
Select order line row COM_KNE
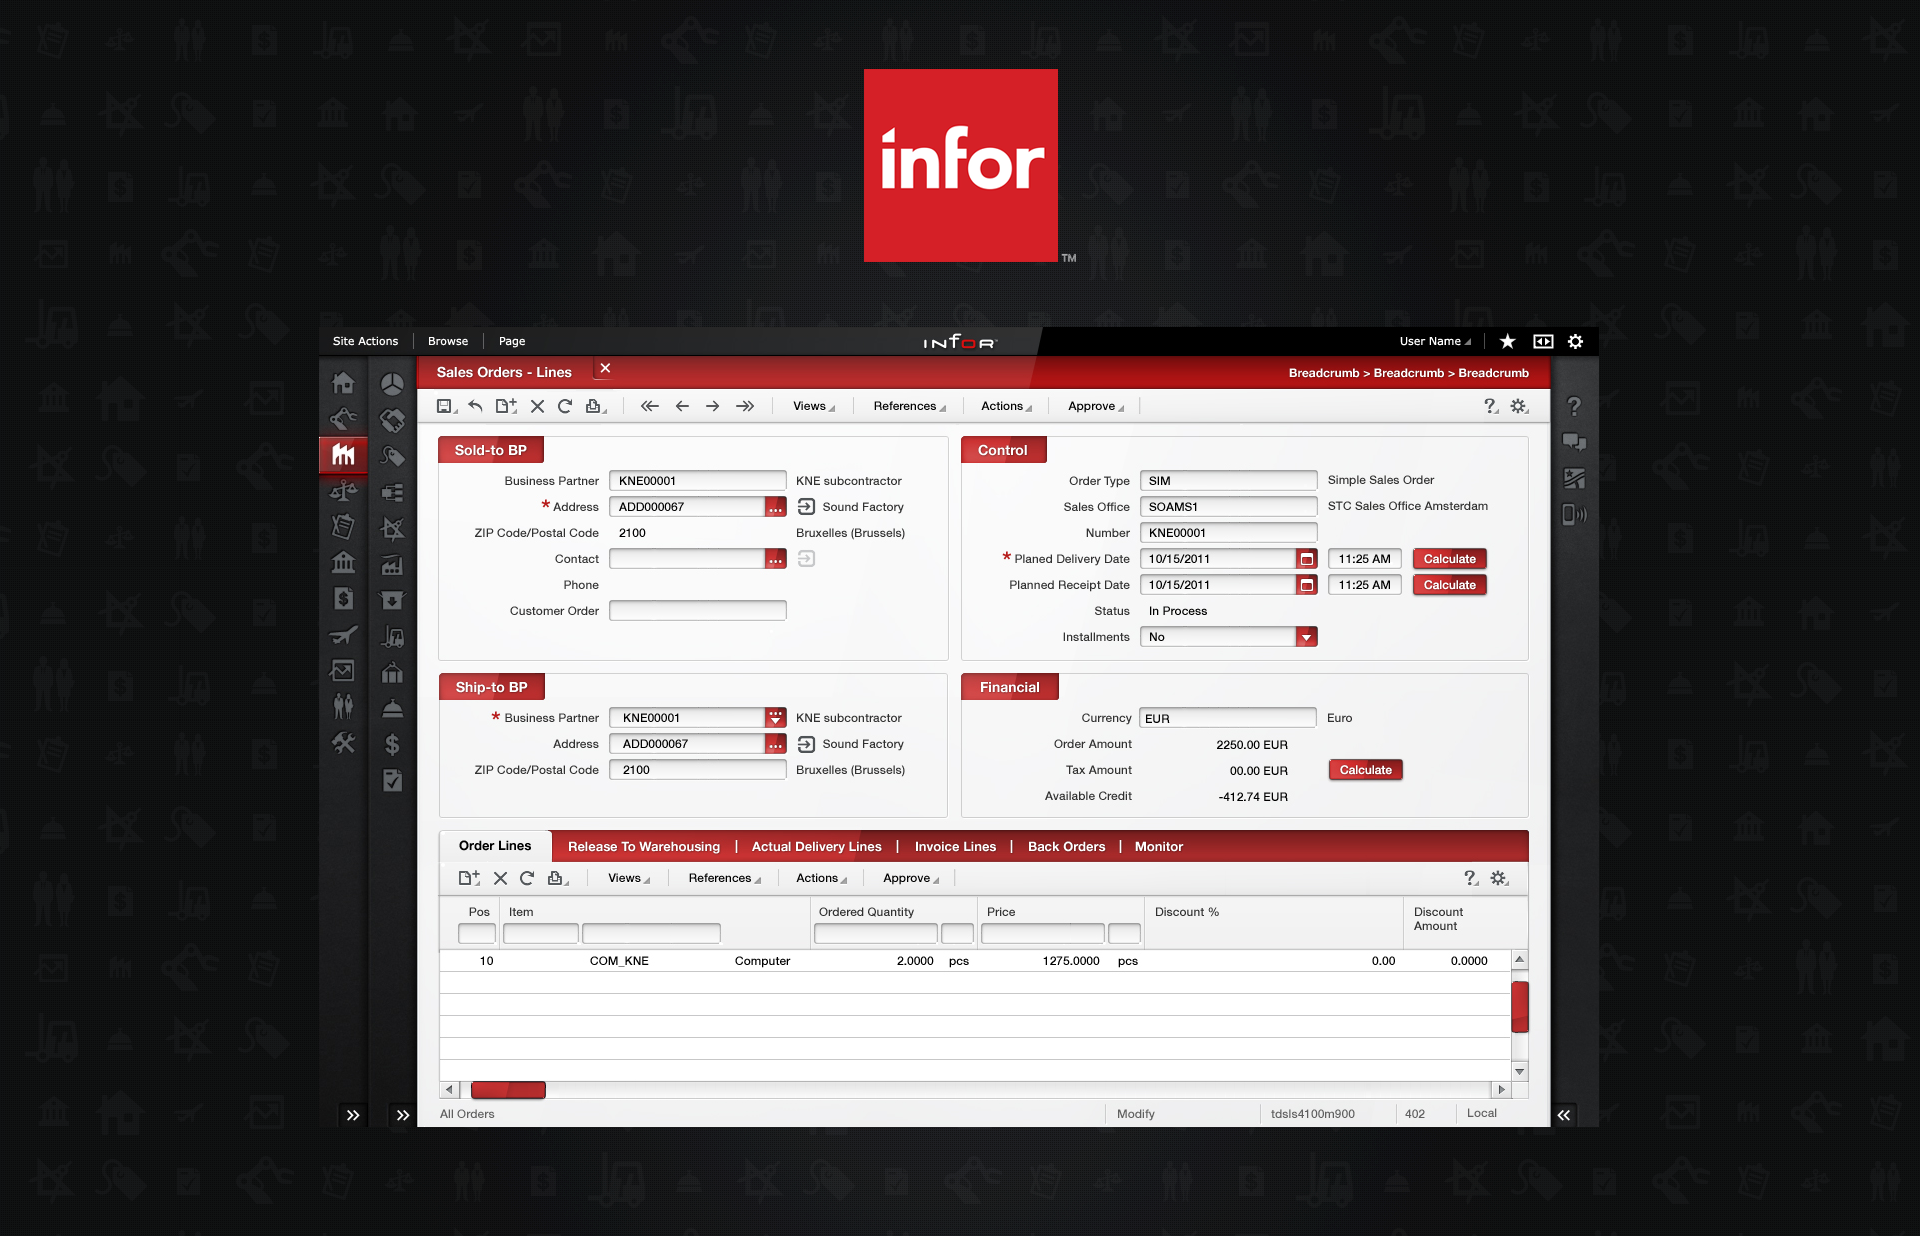[975, 961]
